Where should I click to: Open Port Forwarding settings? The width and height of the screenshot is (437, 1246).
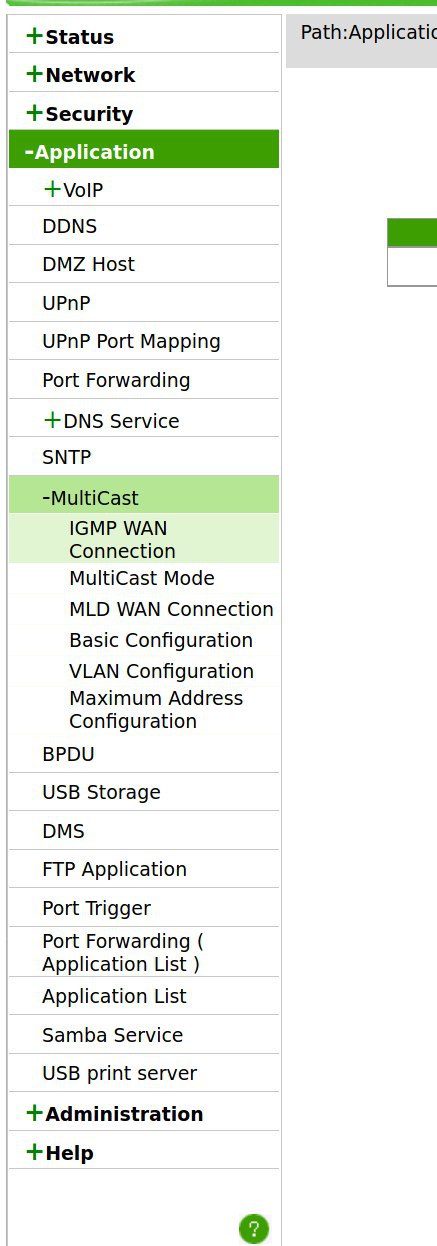pos(116,380)
